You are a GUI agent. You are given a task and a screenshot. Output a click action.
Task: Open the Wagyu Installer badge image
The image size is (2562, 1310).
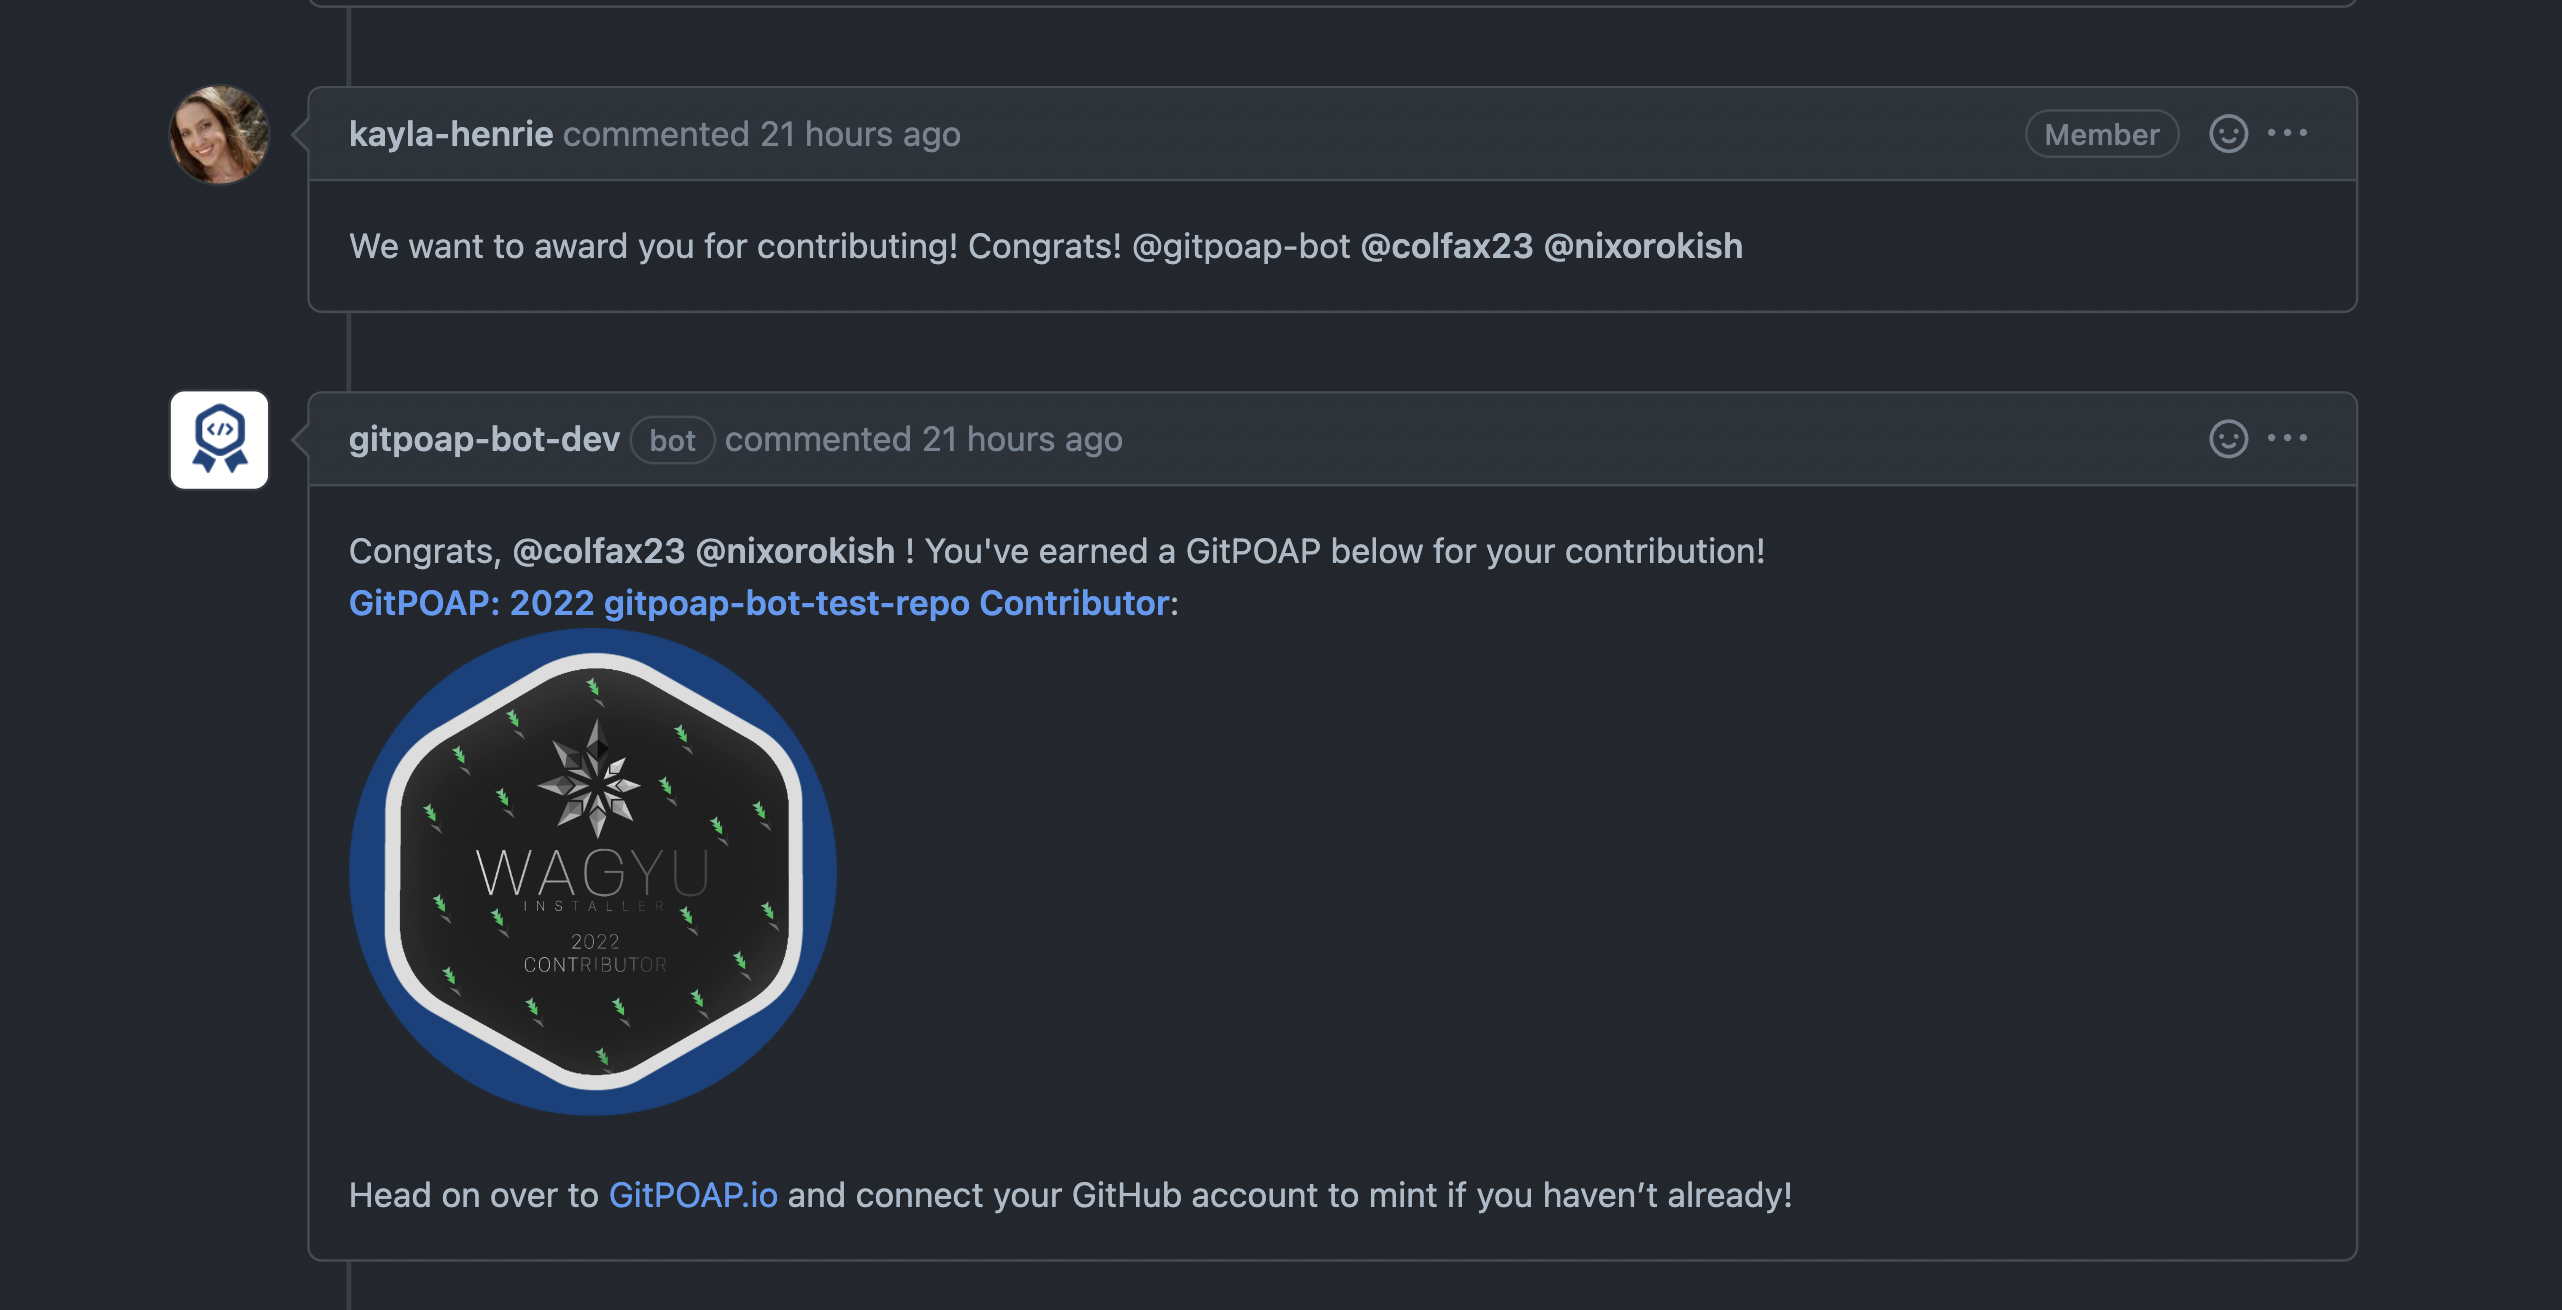[x=593, y=872]
